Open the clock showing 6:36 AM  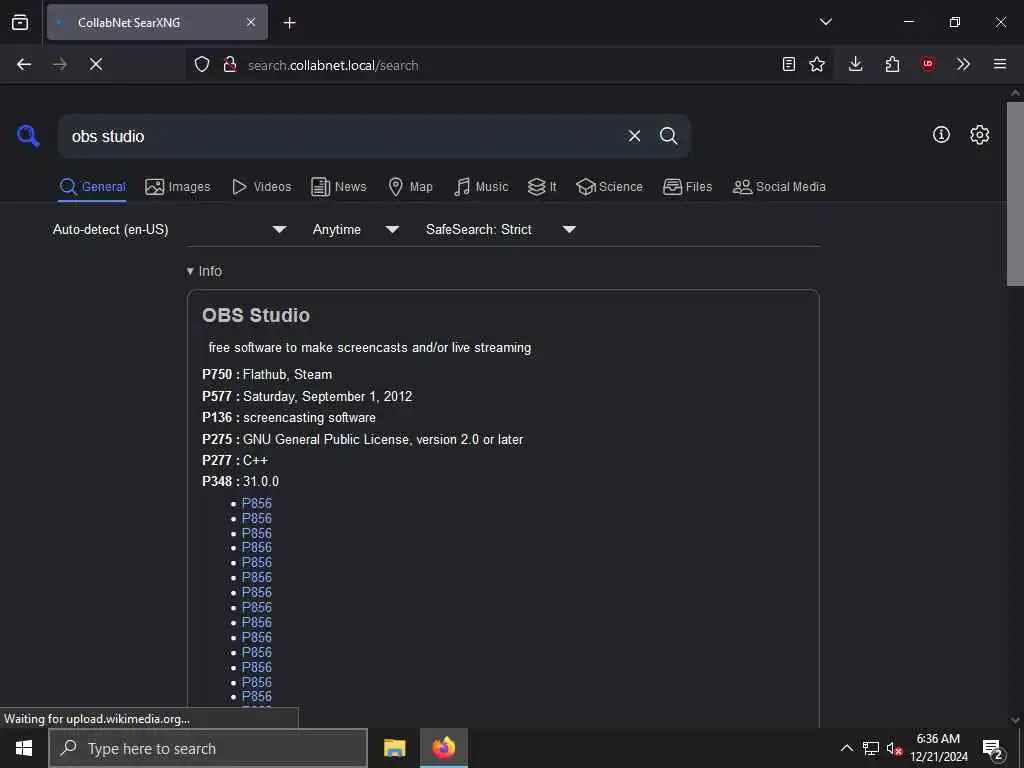[x=938, y=748]
